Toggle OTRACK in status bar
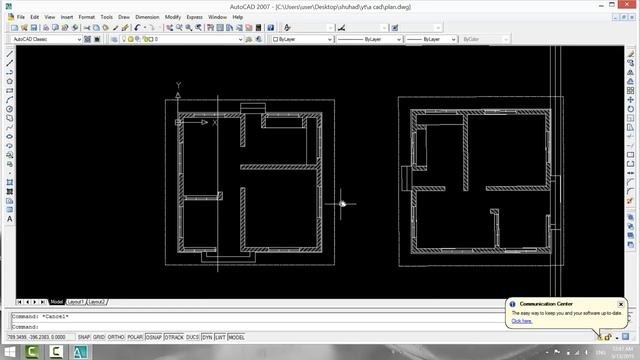 coord(174,337)
